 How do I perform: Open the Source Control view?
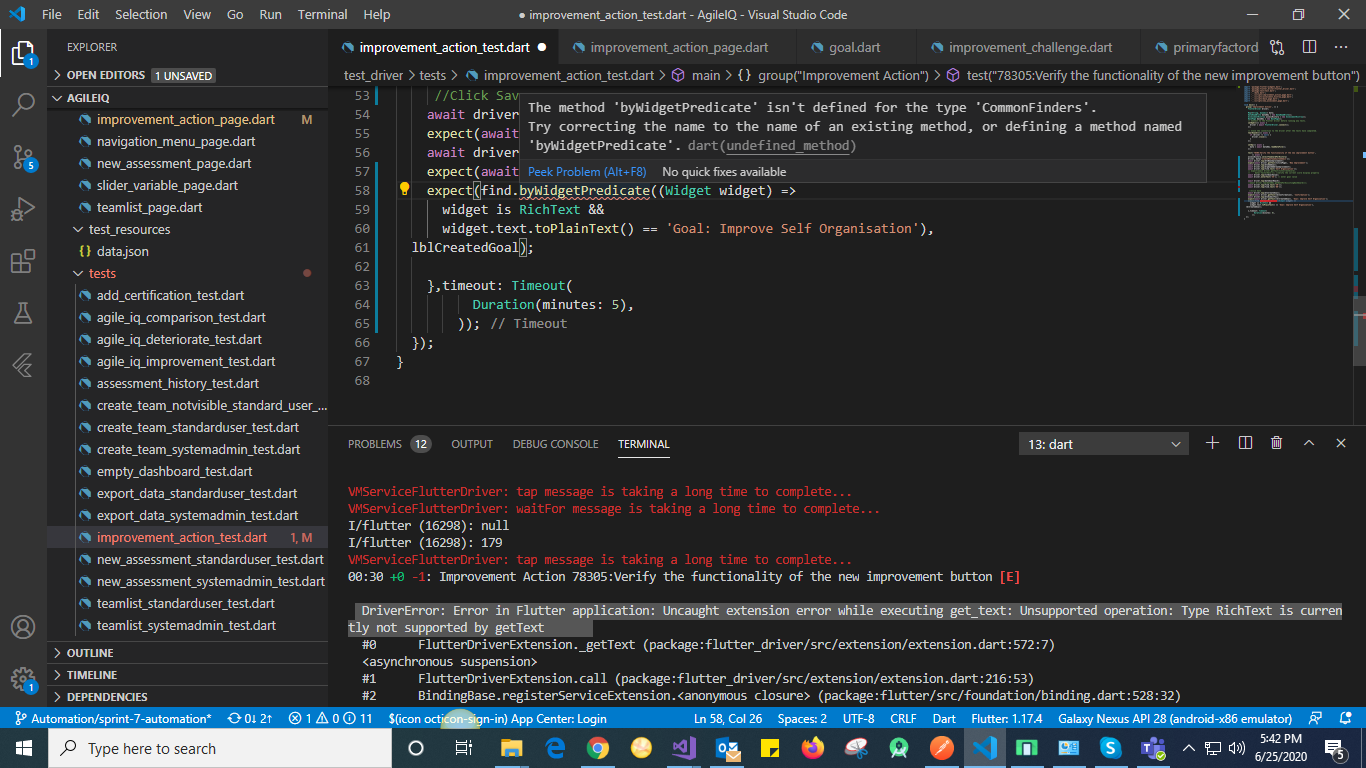coord(24,155)
